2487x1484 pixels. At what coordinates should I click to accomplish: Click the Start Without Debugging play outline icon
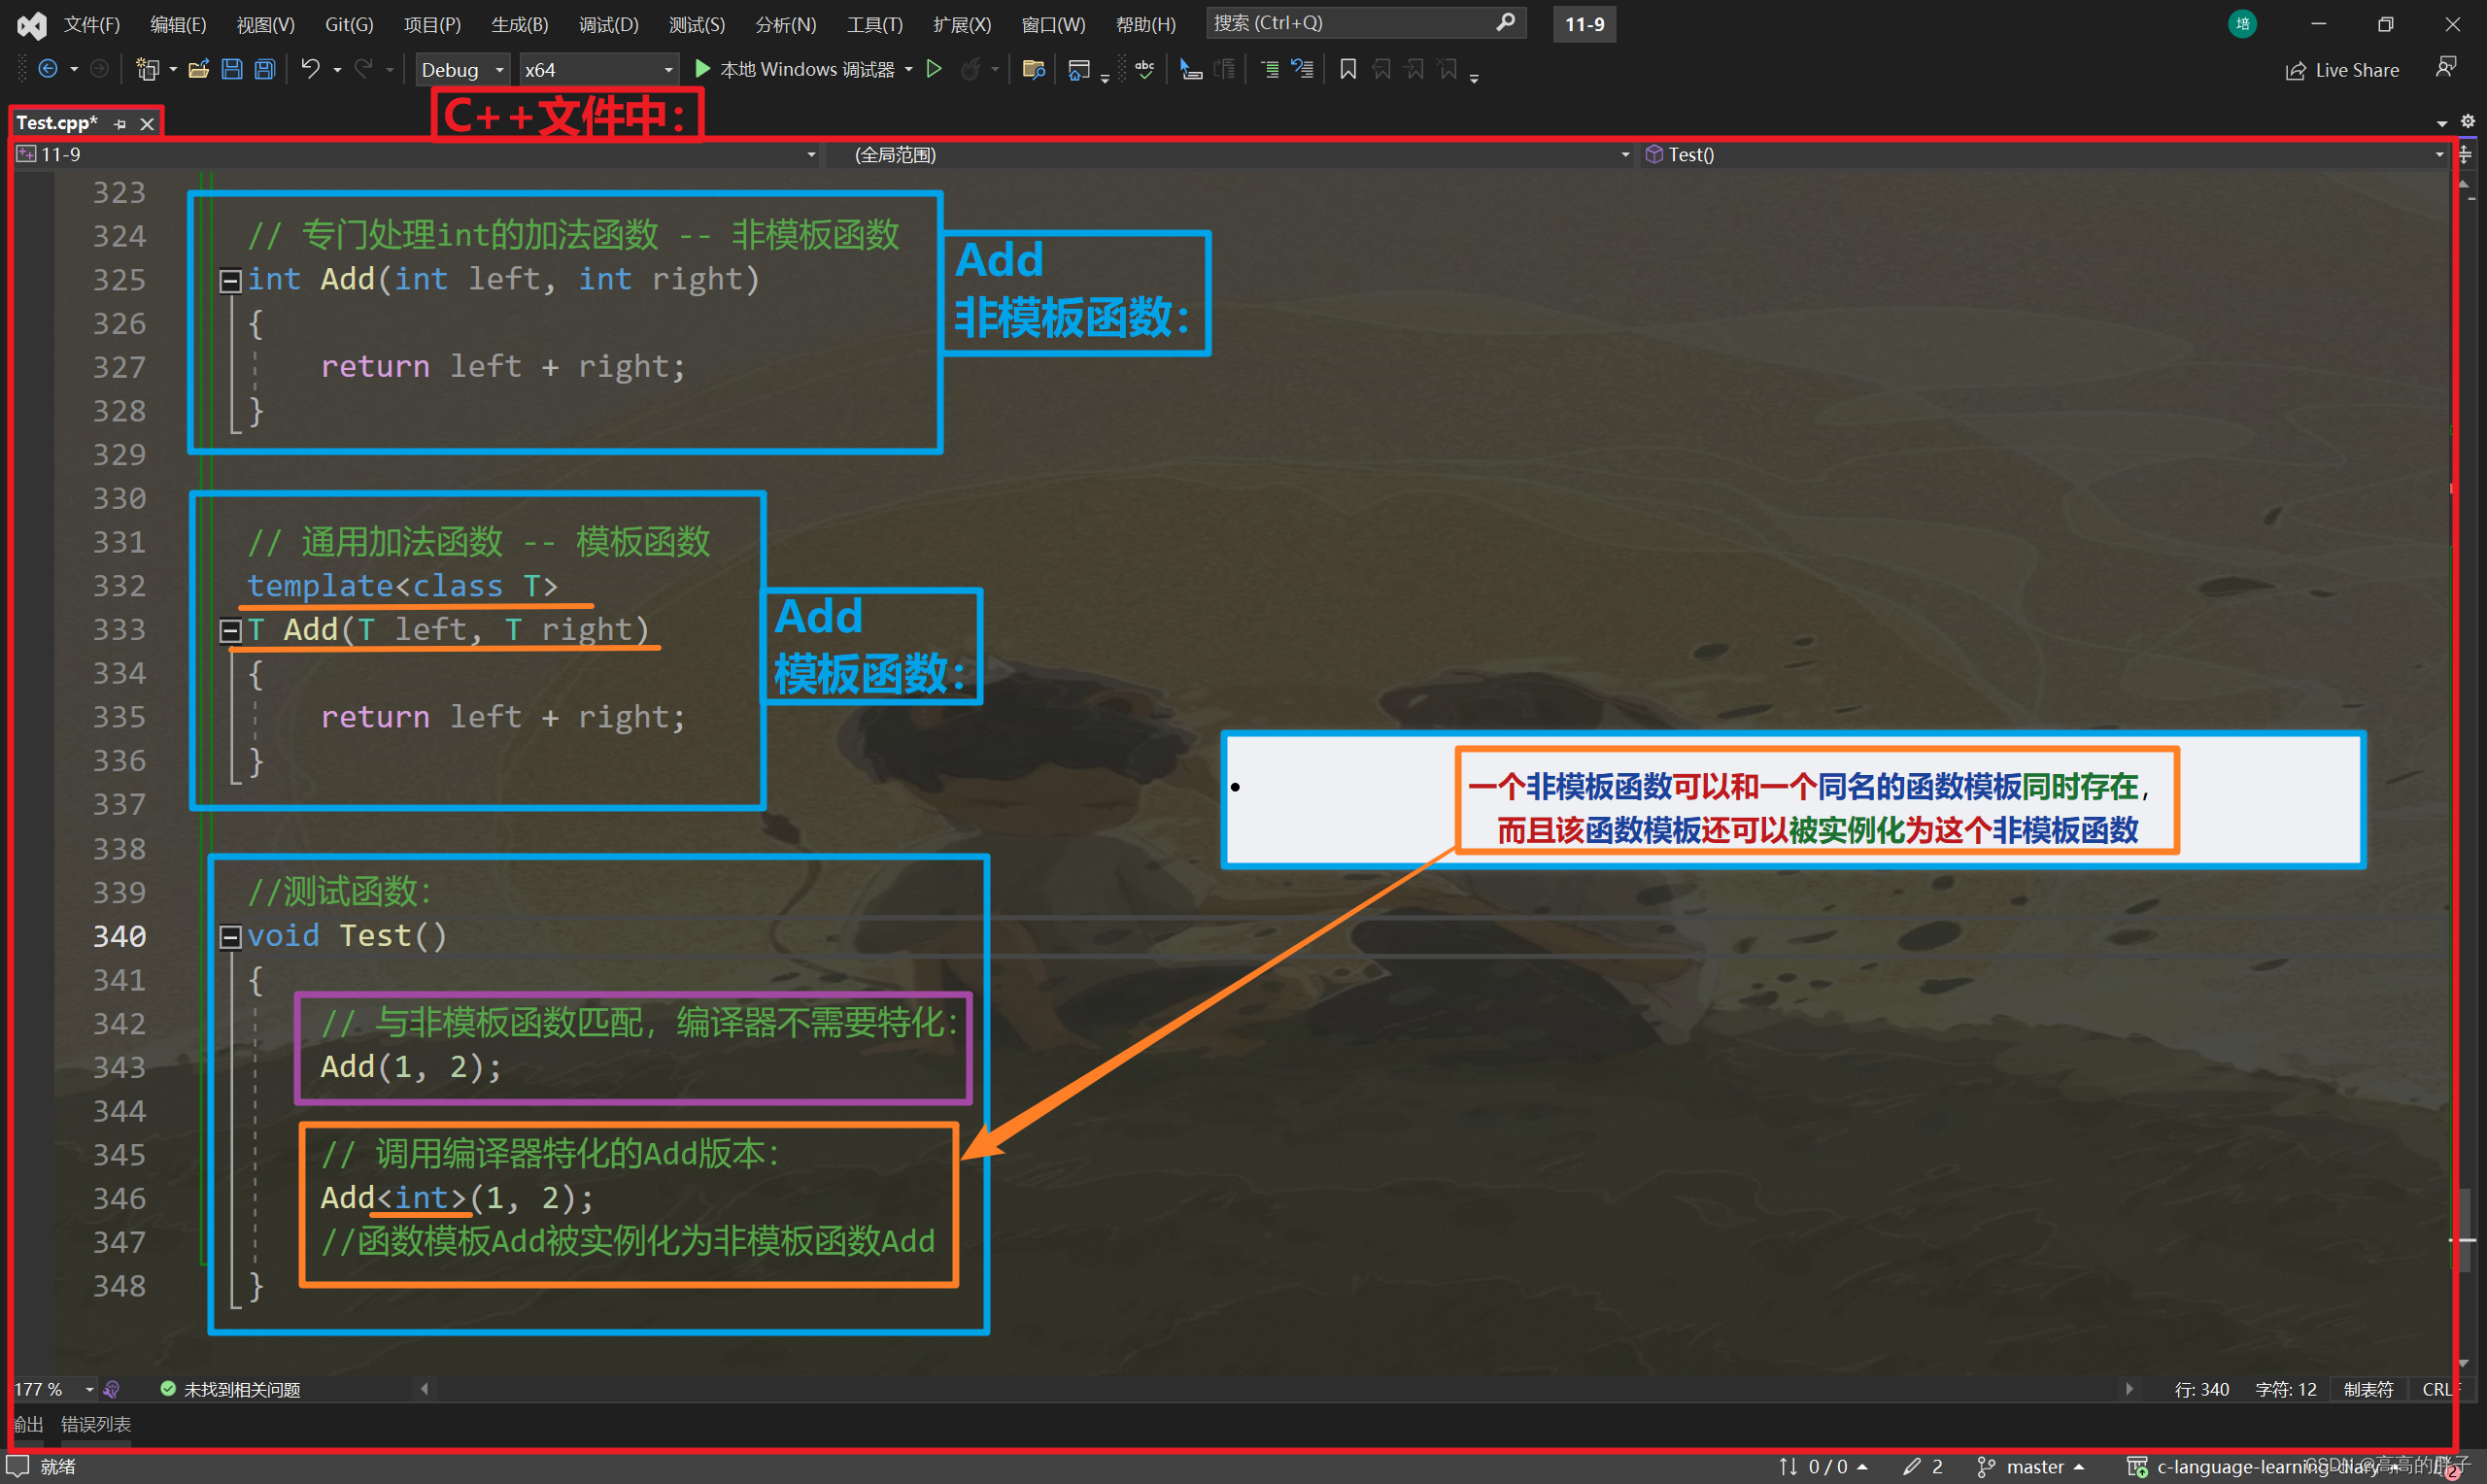934,69
